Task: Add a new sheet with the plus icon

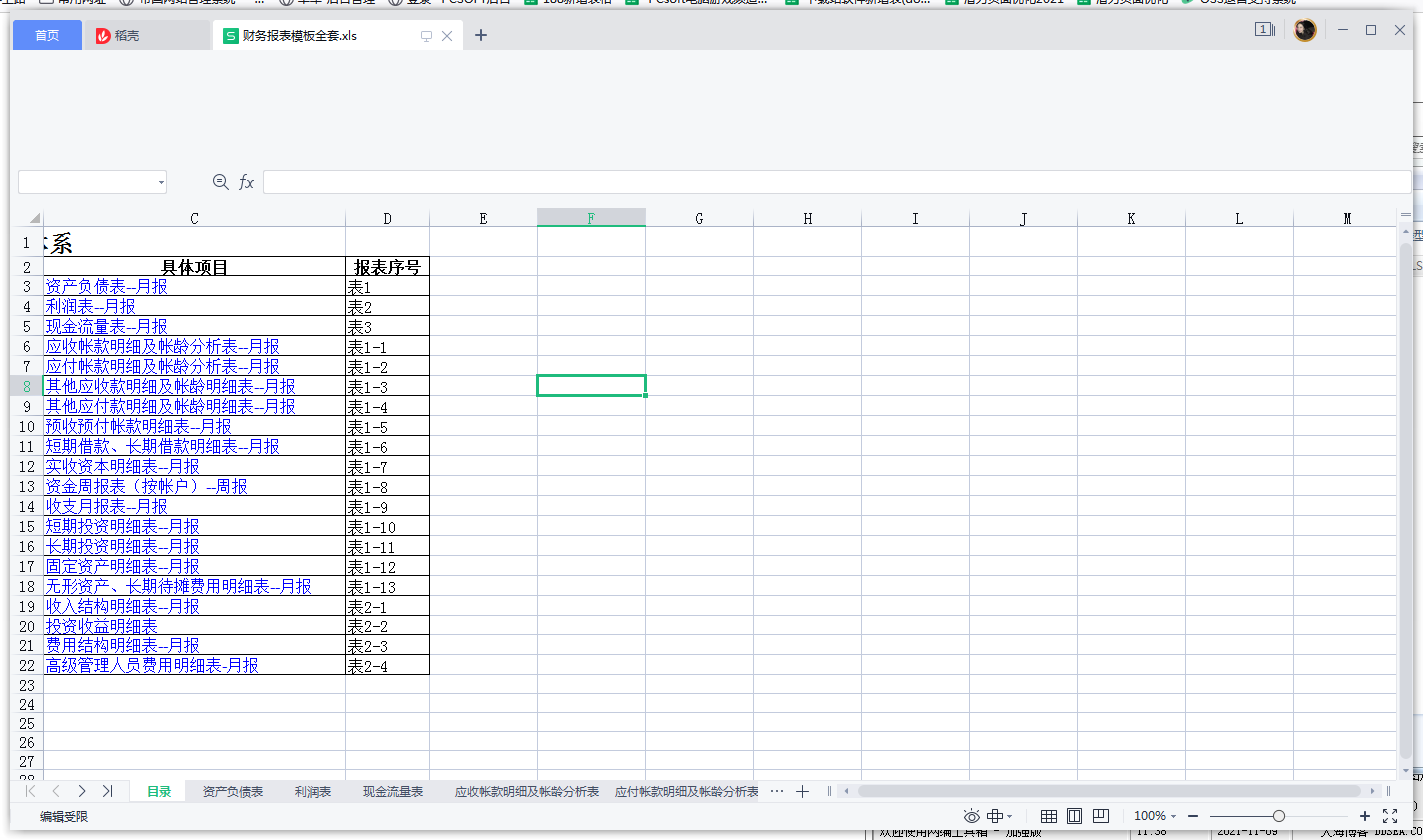Action: point(802,791)
